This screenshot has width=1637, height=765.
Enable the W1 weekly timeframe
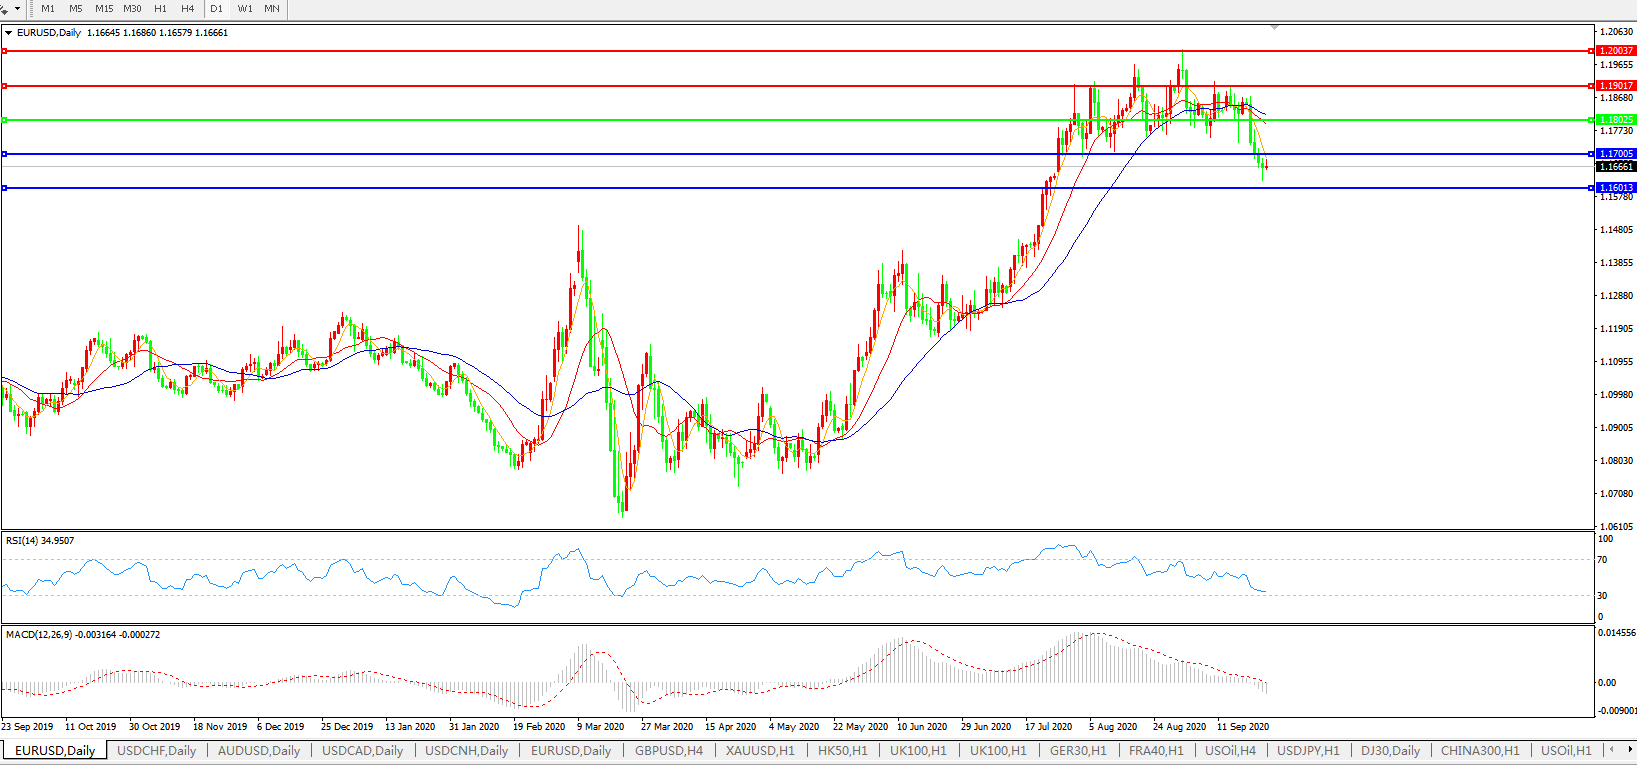coord(245,9)
